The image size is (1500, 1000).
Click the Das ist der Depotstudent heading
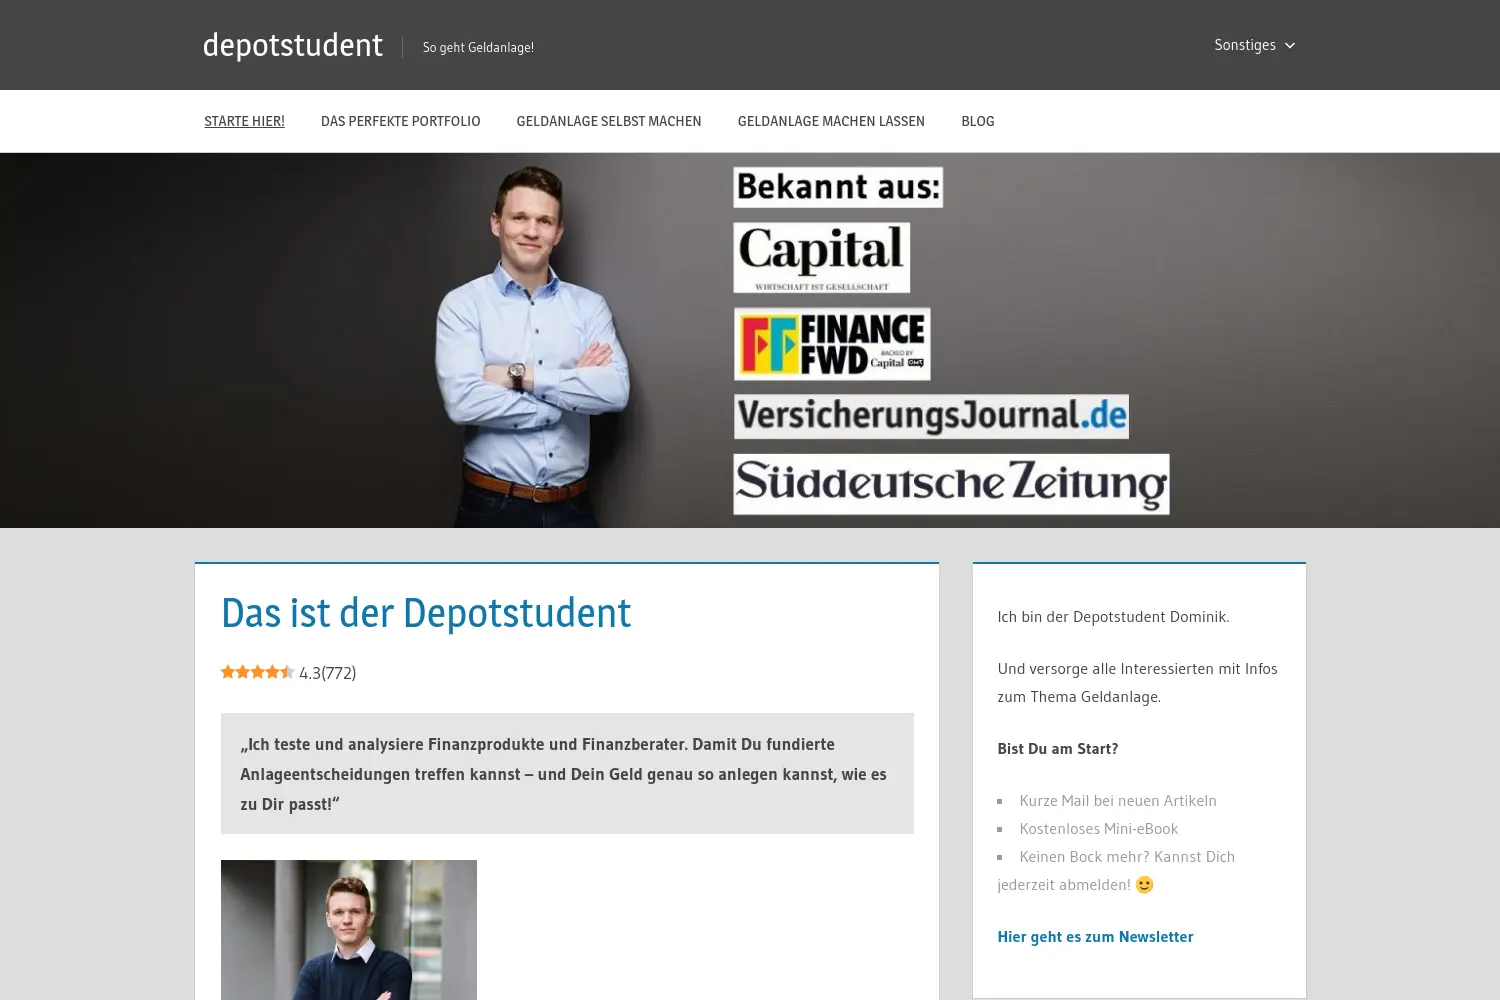click(426, 613)
